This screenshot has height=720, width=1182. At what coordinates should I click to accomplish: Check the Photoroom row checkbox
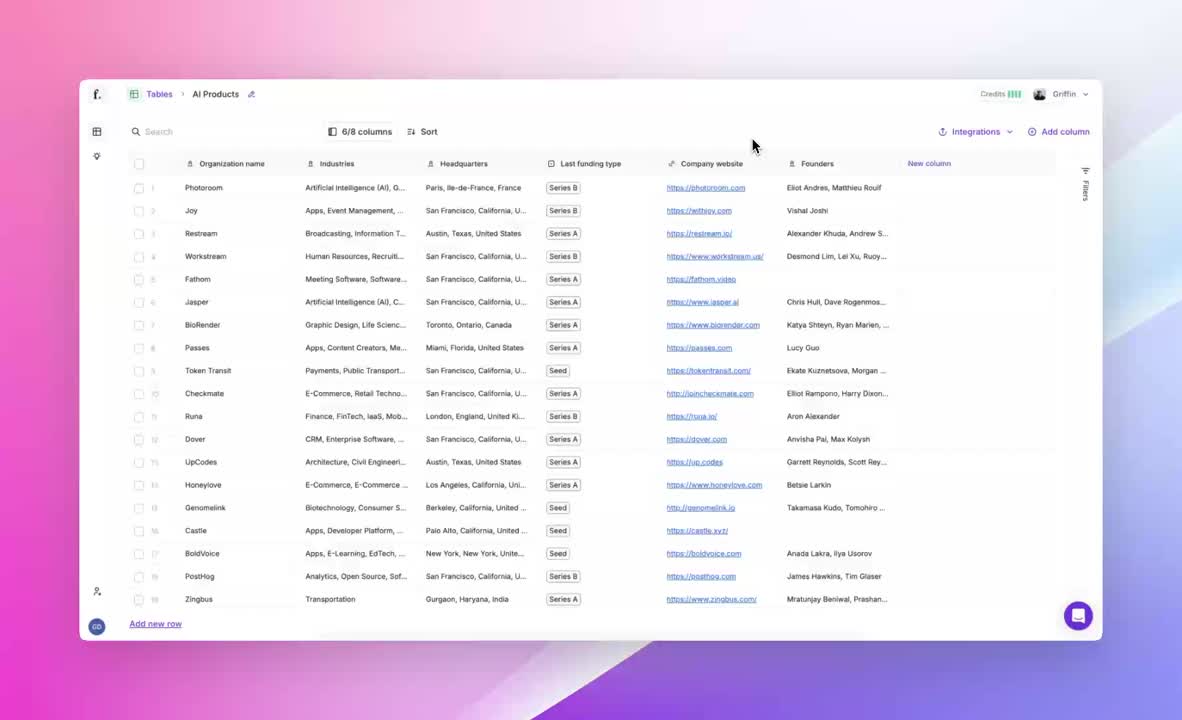(x=139, y=188)
